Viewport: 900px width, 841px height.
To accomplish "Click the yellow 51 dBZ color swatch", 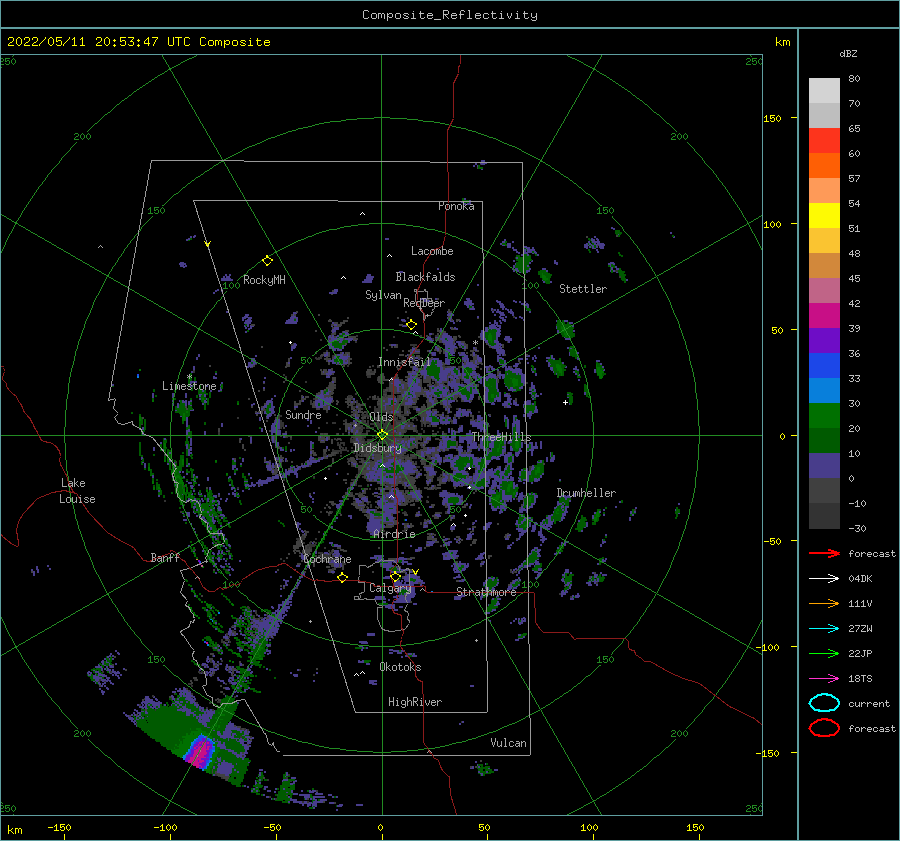I will (824, 216).
